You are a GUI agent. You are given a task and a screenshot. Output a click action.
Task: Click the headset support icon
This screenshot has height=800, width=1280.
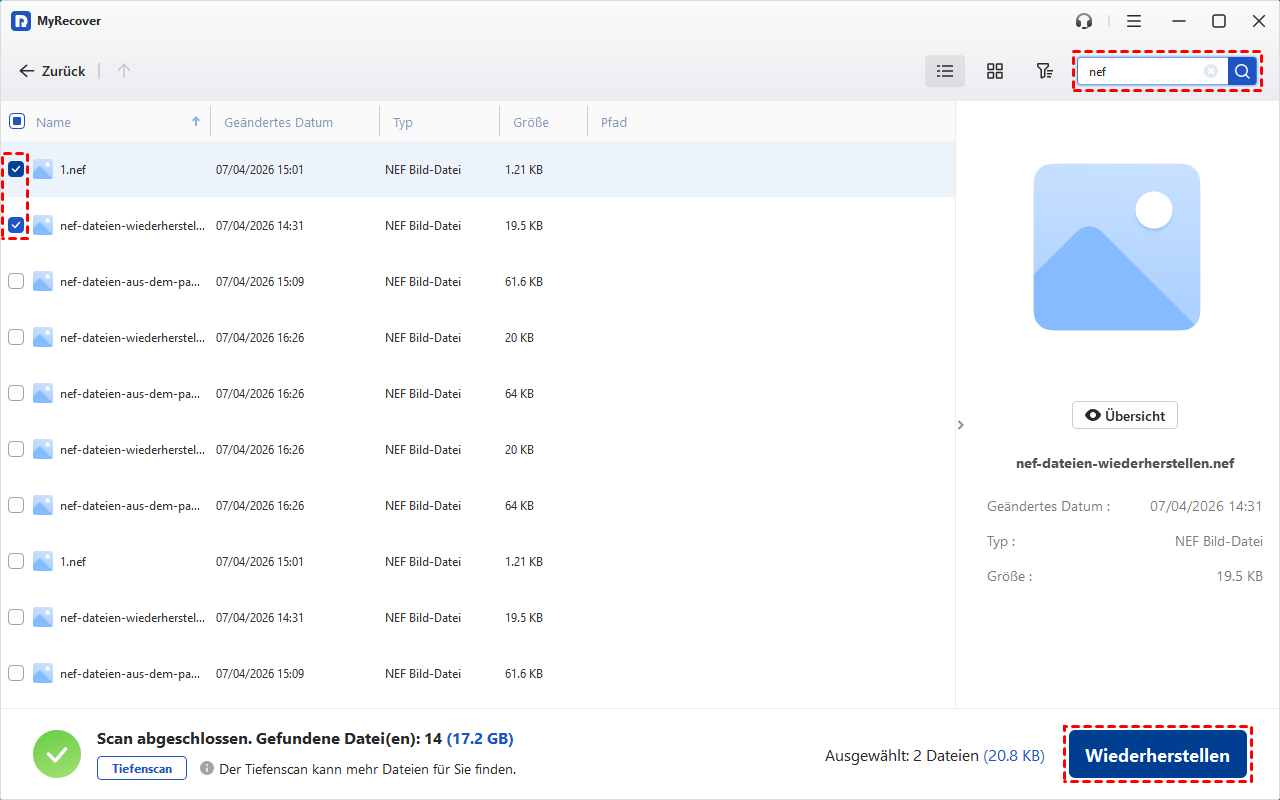1084,21
